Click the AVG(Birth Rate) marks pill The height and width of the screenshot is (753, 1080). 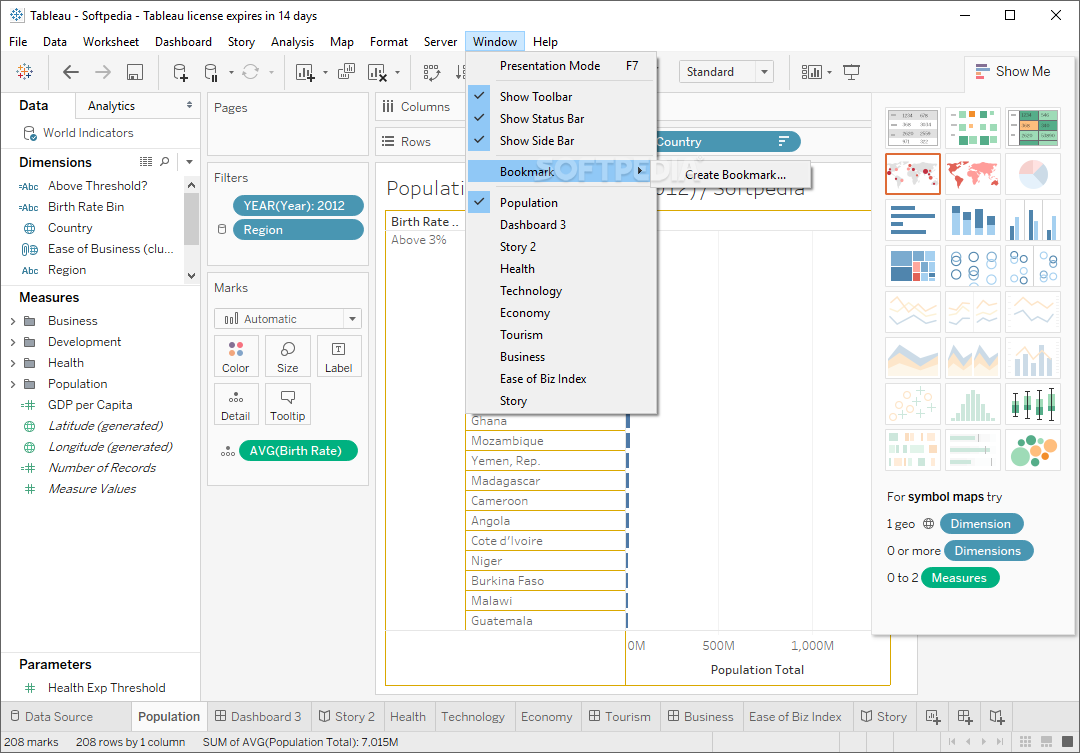[298, 451]
